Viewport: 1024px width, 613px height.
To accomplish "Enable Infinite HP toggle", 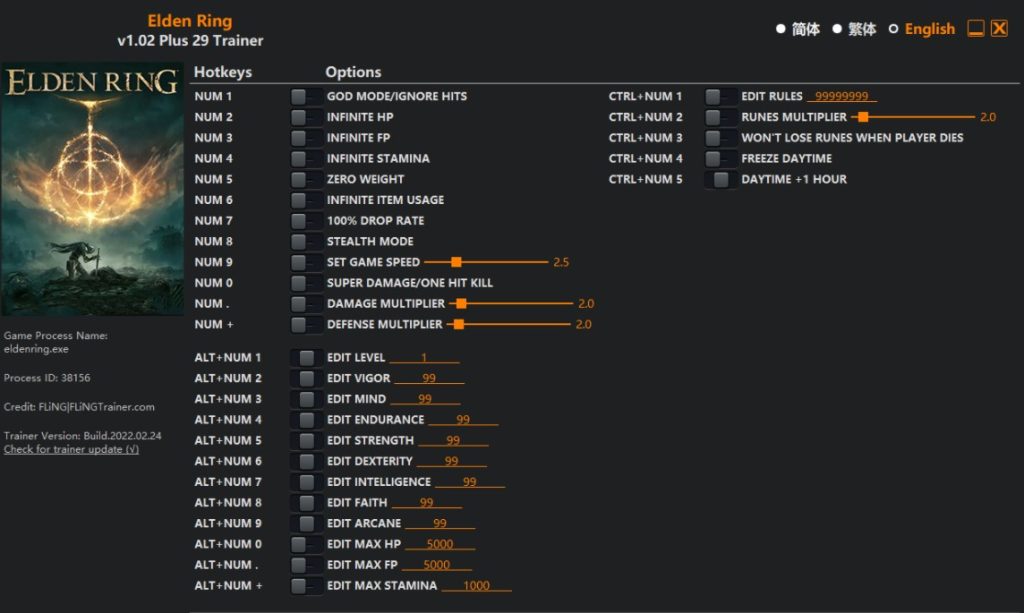I will [306, 118].
